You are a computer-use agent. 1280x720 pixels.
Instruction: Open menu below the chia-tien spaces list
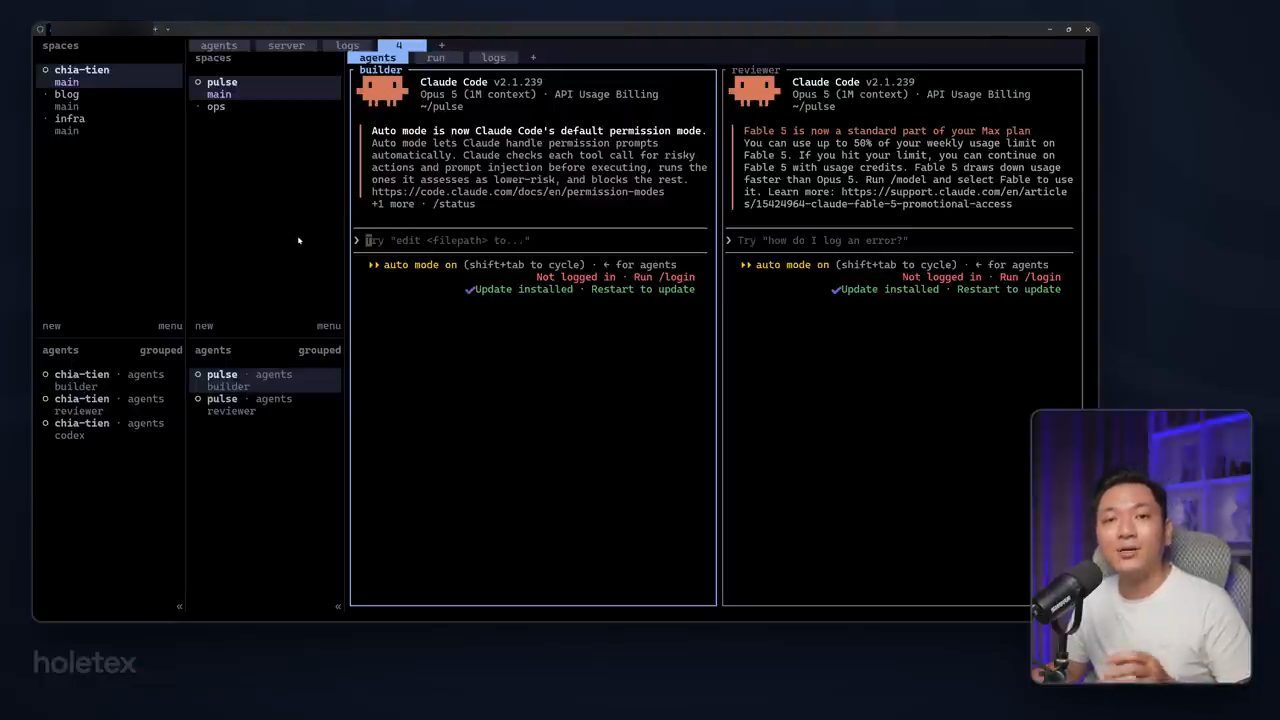tap(170, 326)
